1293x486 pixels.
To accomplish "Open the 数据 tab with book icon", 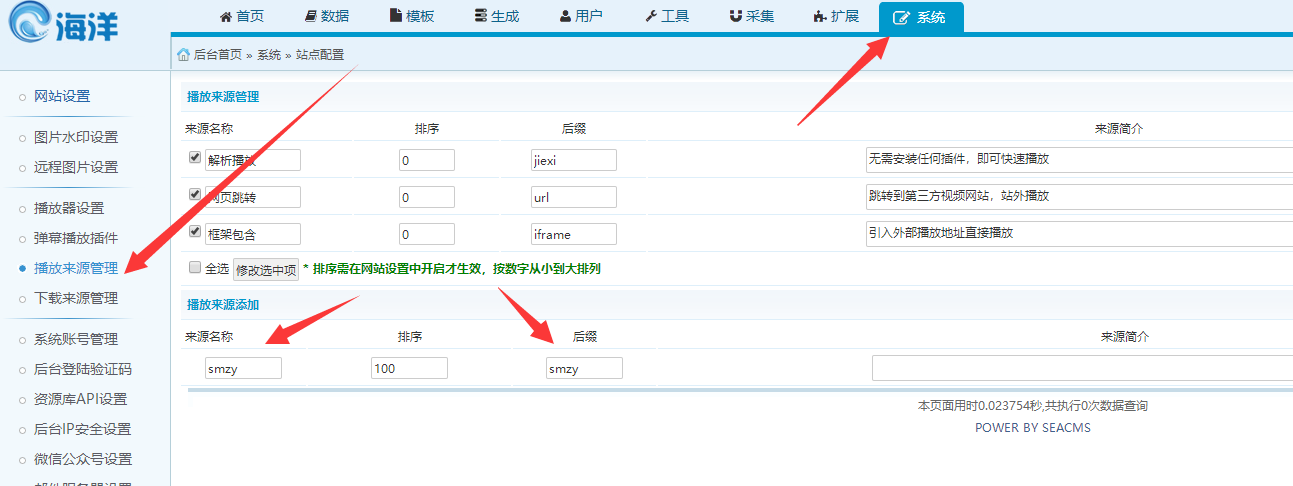I will pyautogui.click(x=327, y=16).
